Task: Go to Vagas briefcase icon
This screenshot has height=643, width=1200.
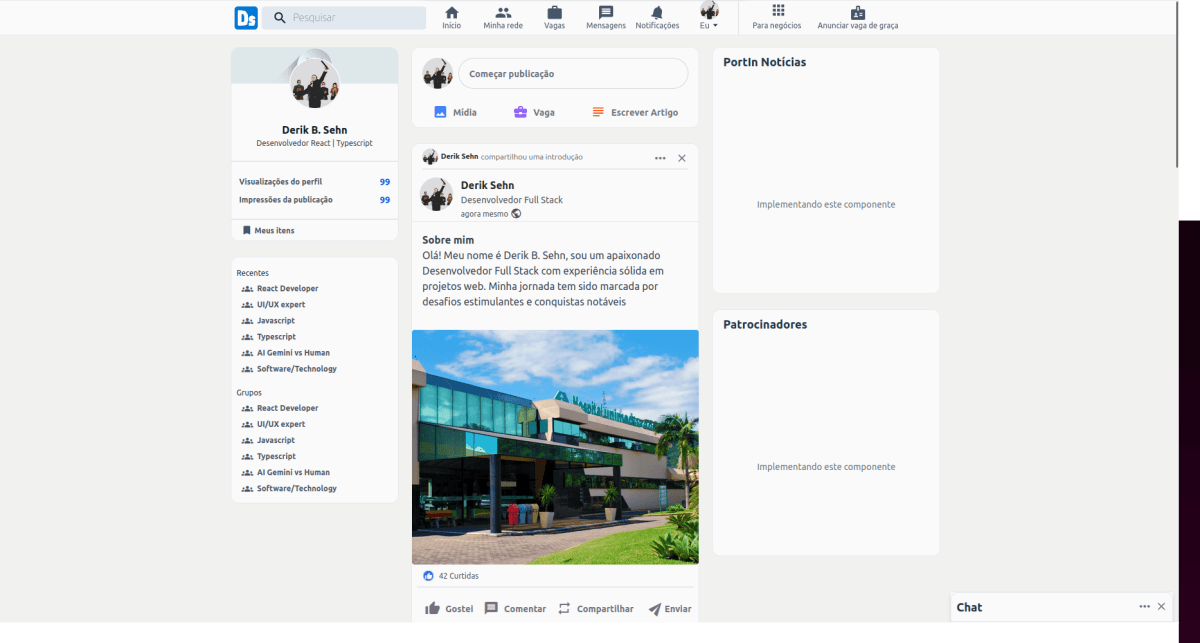Action: (554, 13)
